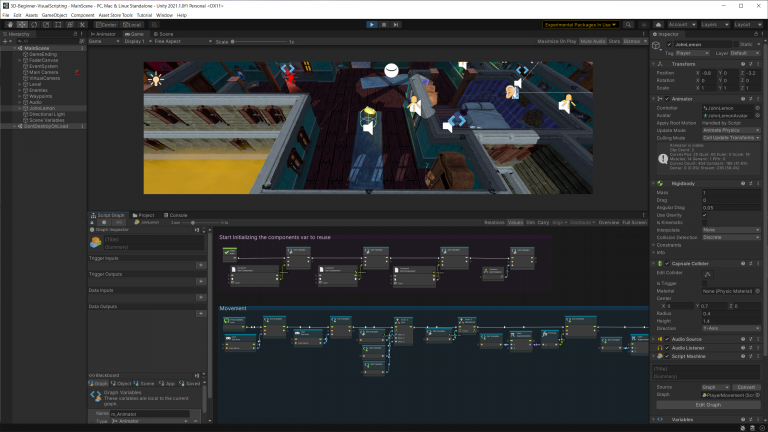The width and height of the screenshot is (768, 432).
Task: Click add button for Trigger Inputs
Action: pyautogui.click(x=201, y=265)
